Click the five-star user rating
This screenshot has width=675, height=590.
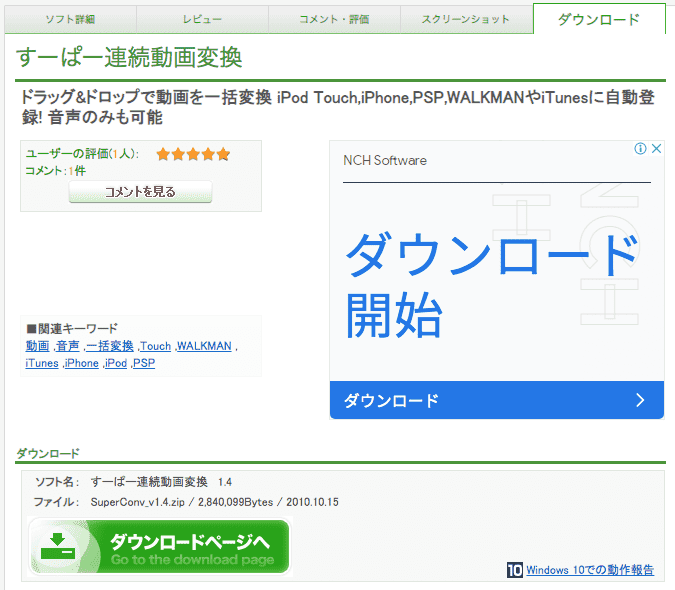[x=193, y=154]
